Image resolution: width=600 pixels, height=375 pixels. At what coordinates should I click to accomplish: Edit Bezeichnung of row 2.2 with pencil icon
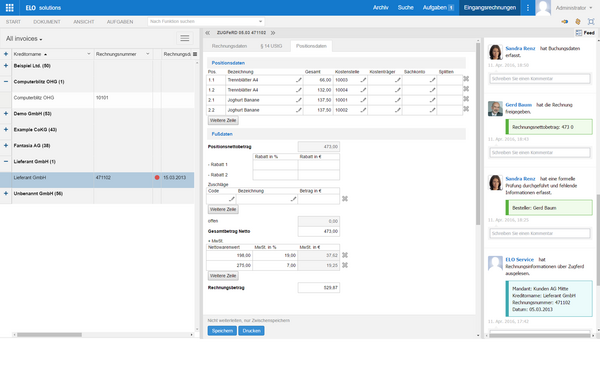[298, 110]
